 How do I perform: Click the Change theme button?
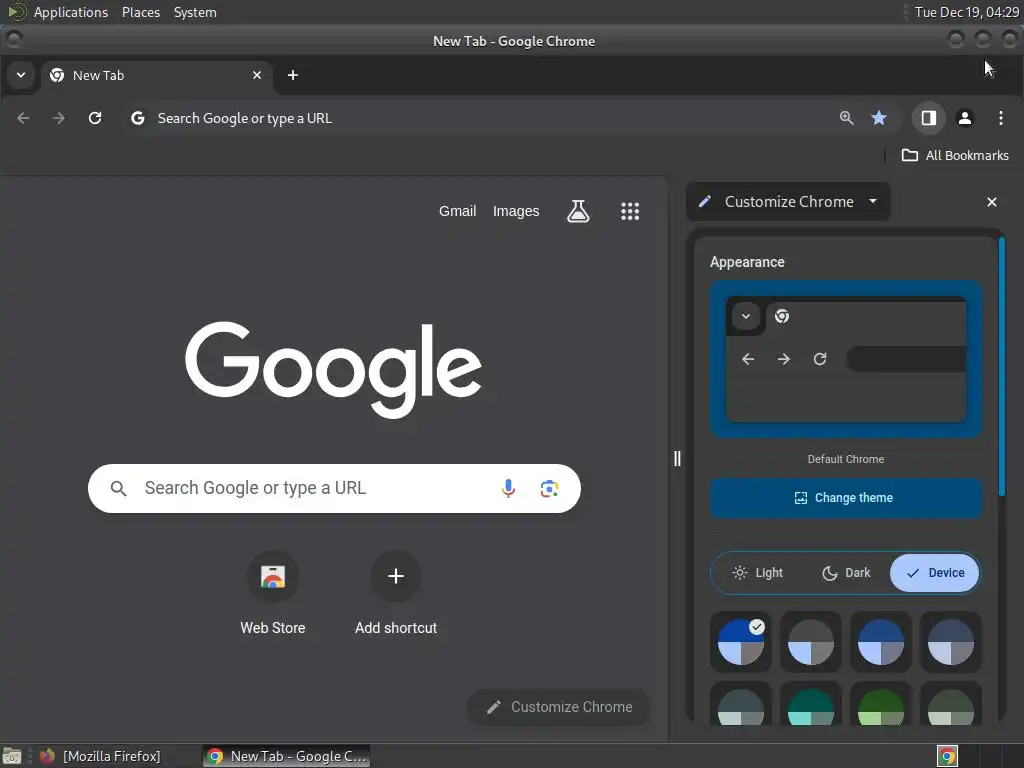tap(846, 498)
